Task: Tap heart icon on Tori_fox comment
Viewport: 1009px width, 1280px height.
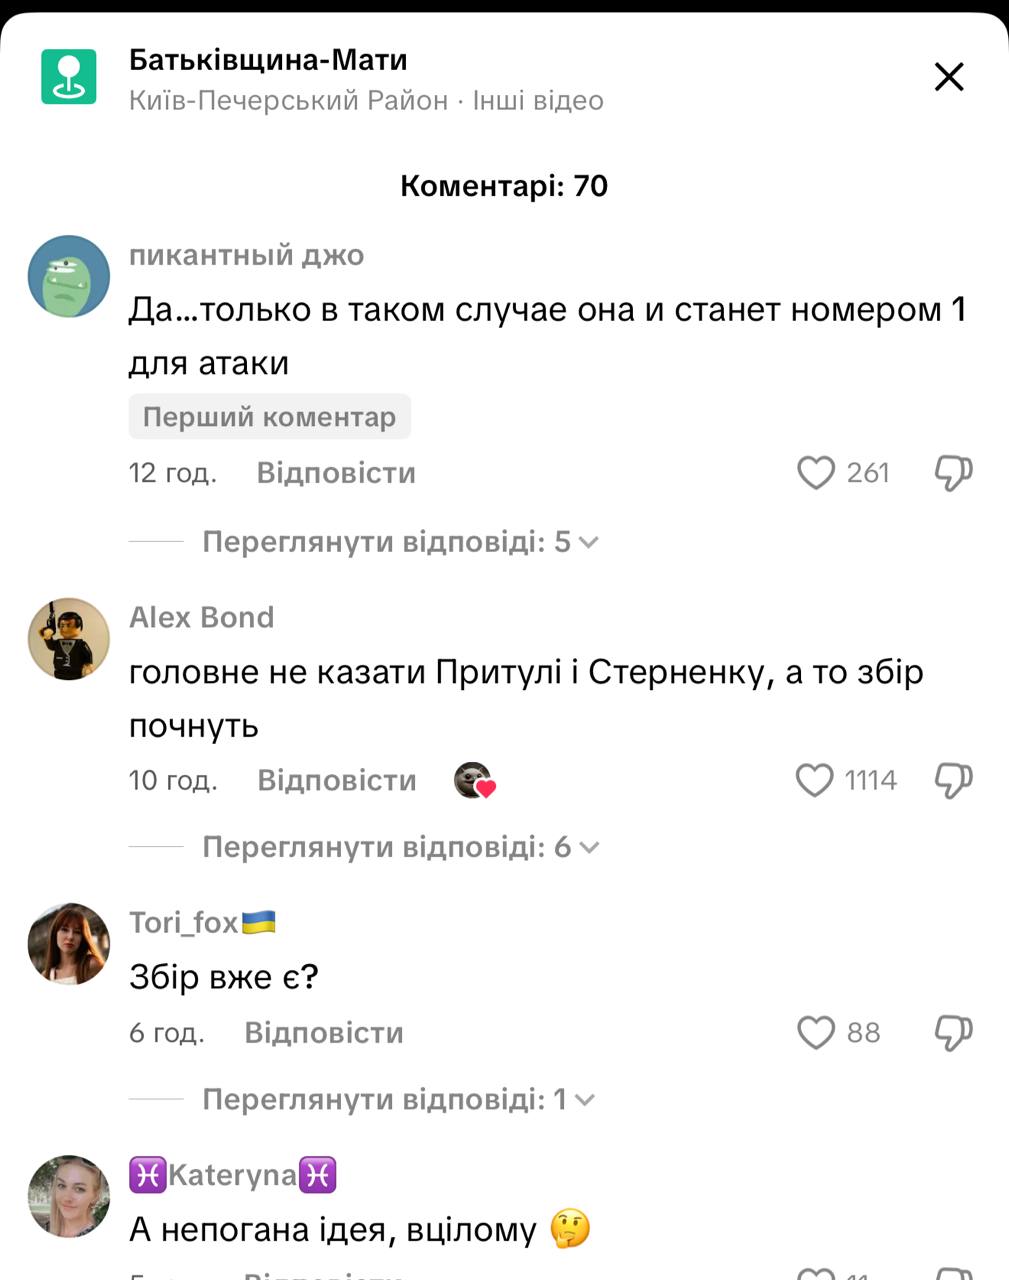Action: (815, 1032)
